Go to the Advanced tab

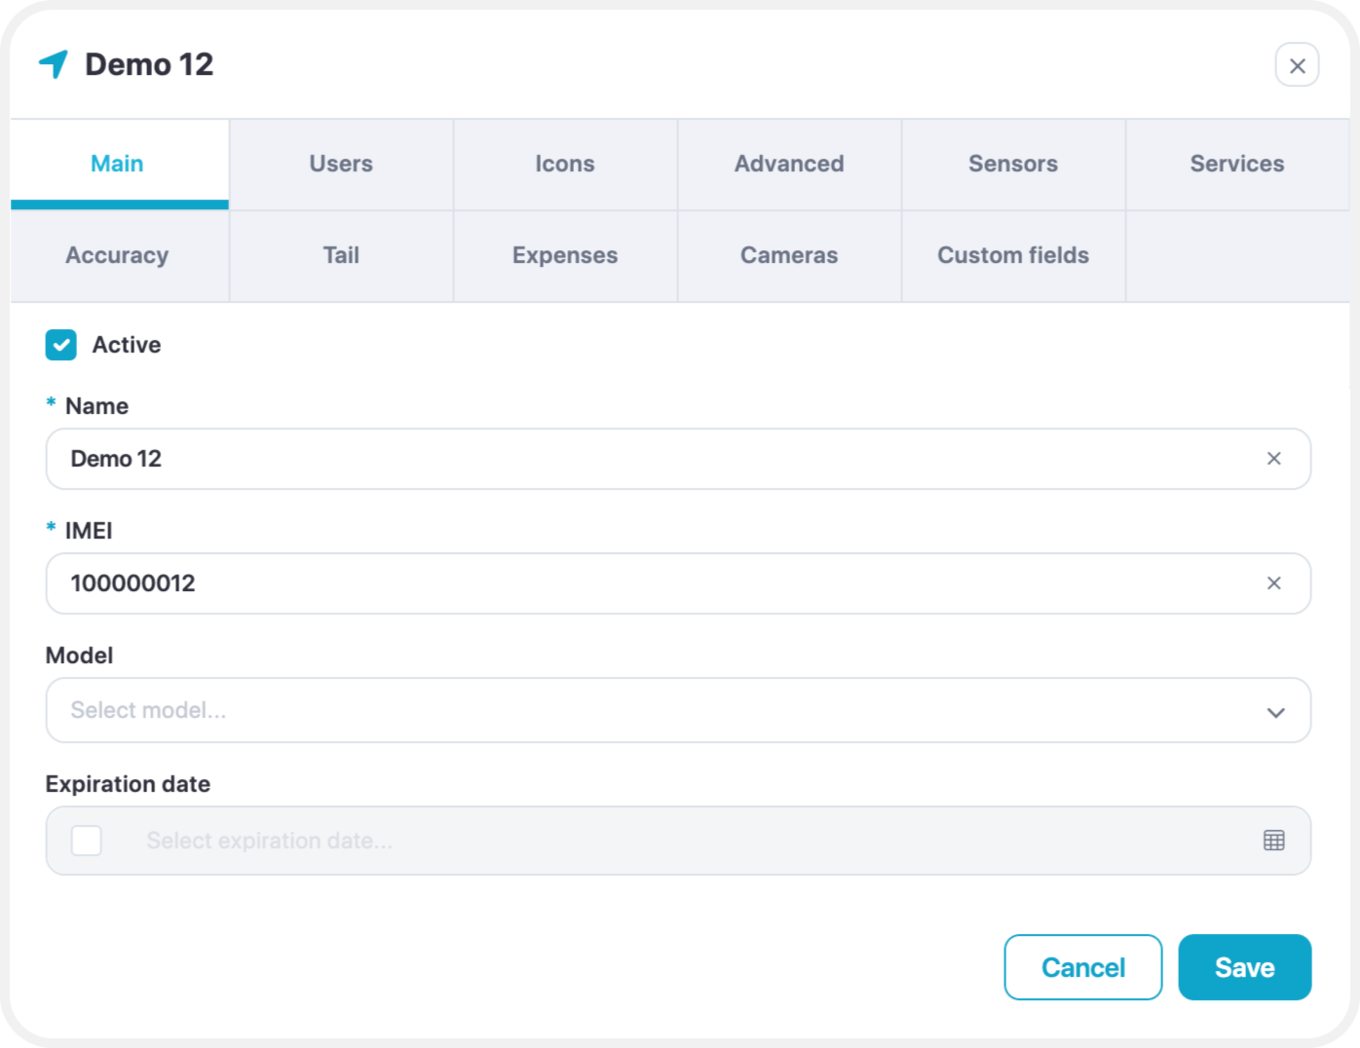[x=789, y=164]
